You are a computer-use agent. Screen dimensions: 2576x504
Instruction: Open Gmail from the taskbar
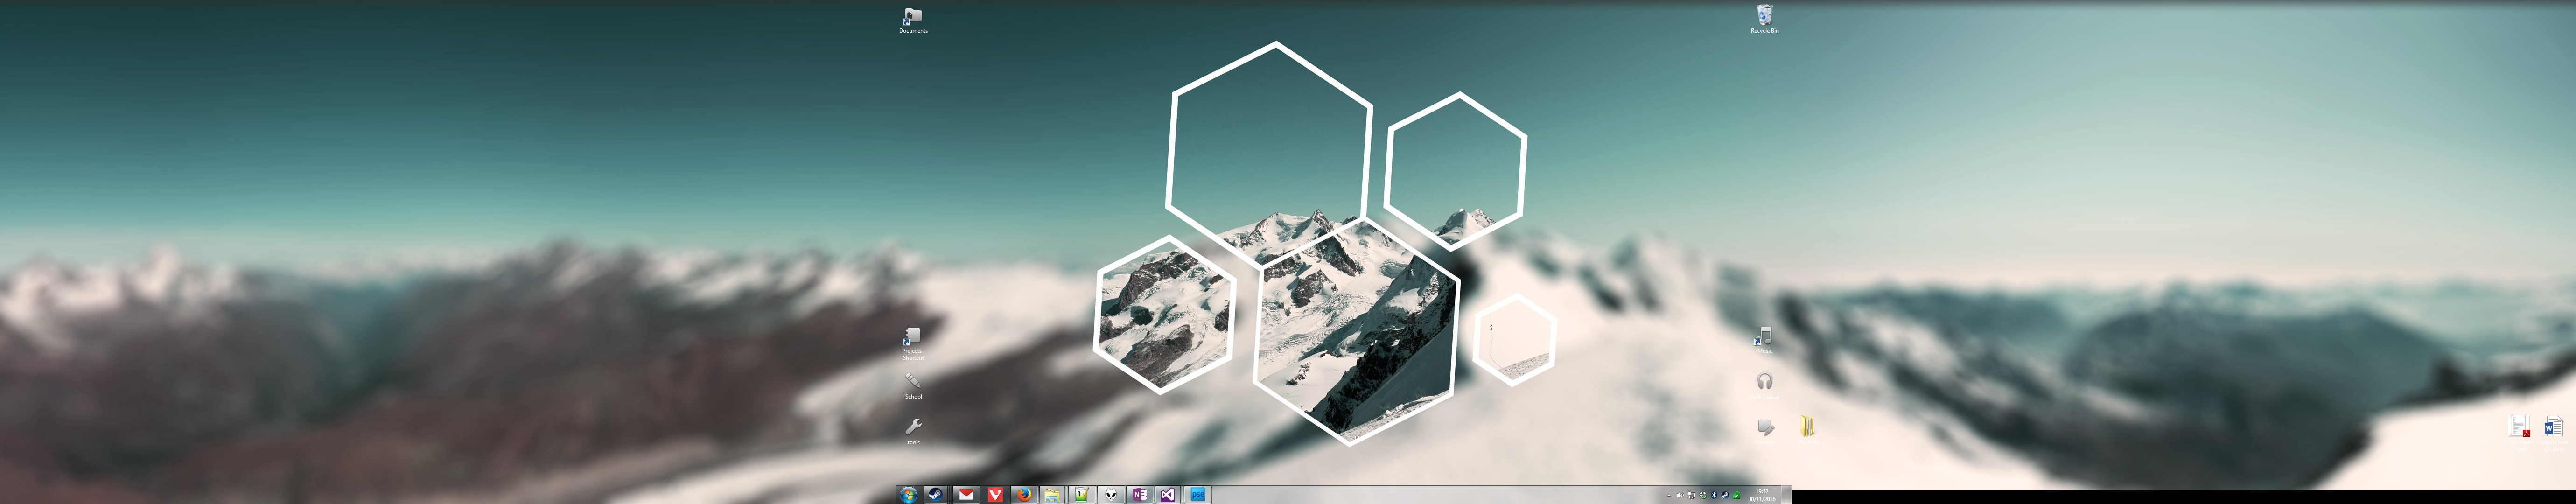[x=965, y=495]
